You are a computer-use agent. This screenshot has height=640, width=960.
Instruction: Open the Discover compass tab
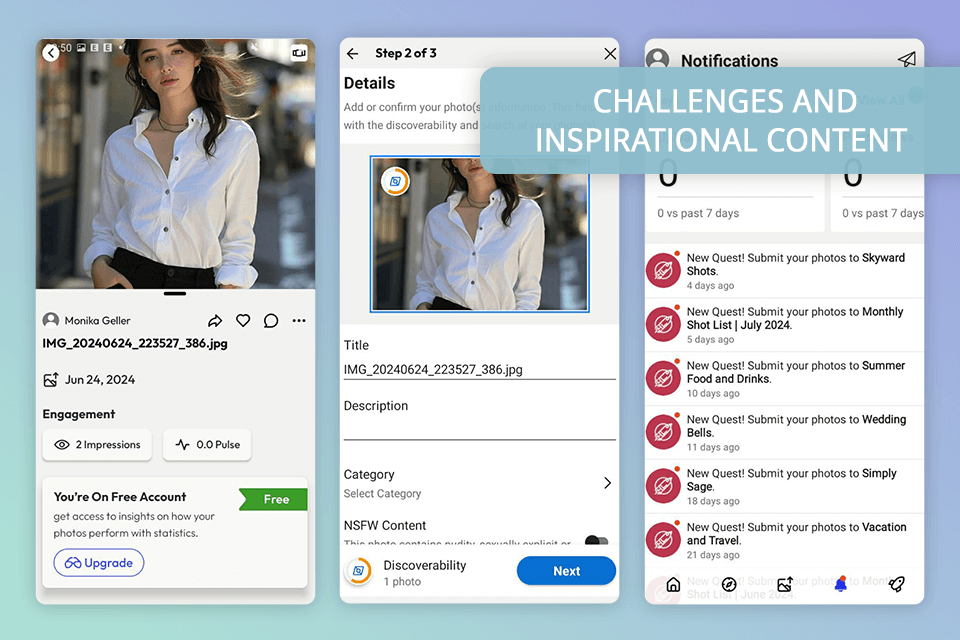(x=729, y=585)
